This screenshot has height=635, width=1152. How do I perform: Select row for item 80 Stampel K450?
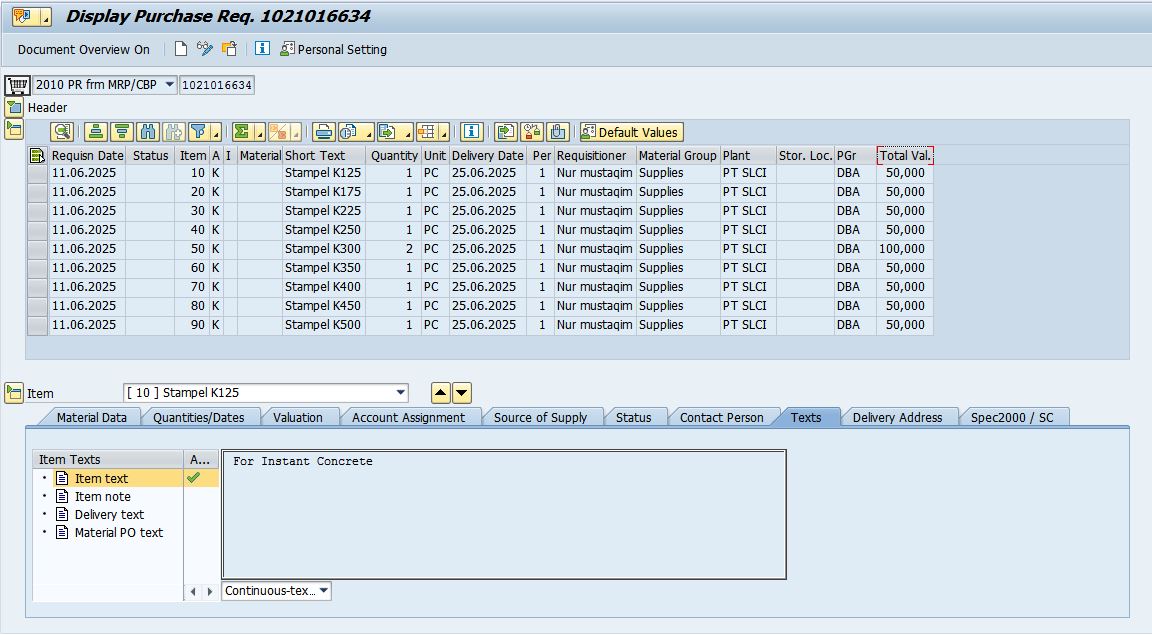tap(37, 306)
